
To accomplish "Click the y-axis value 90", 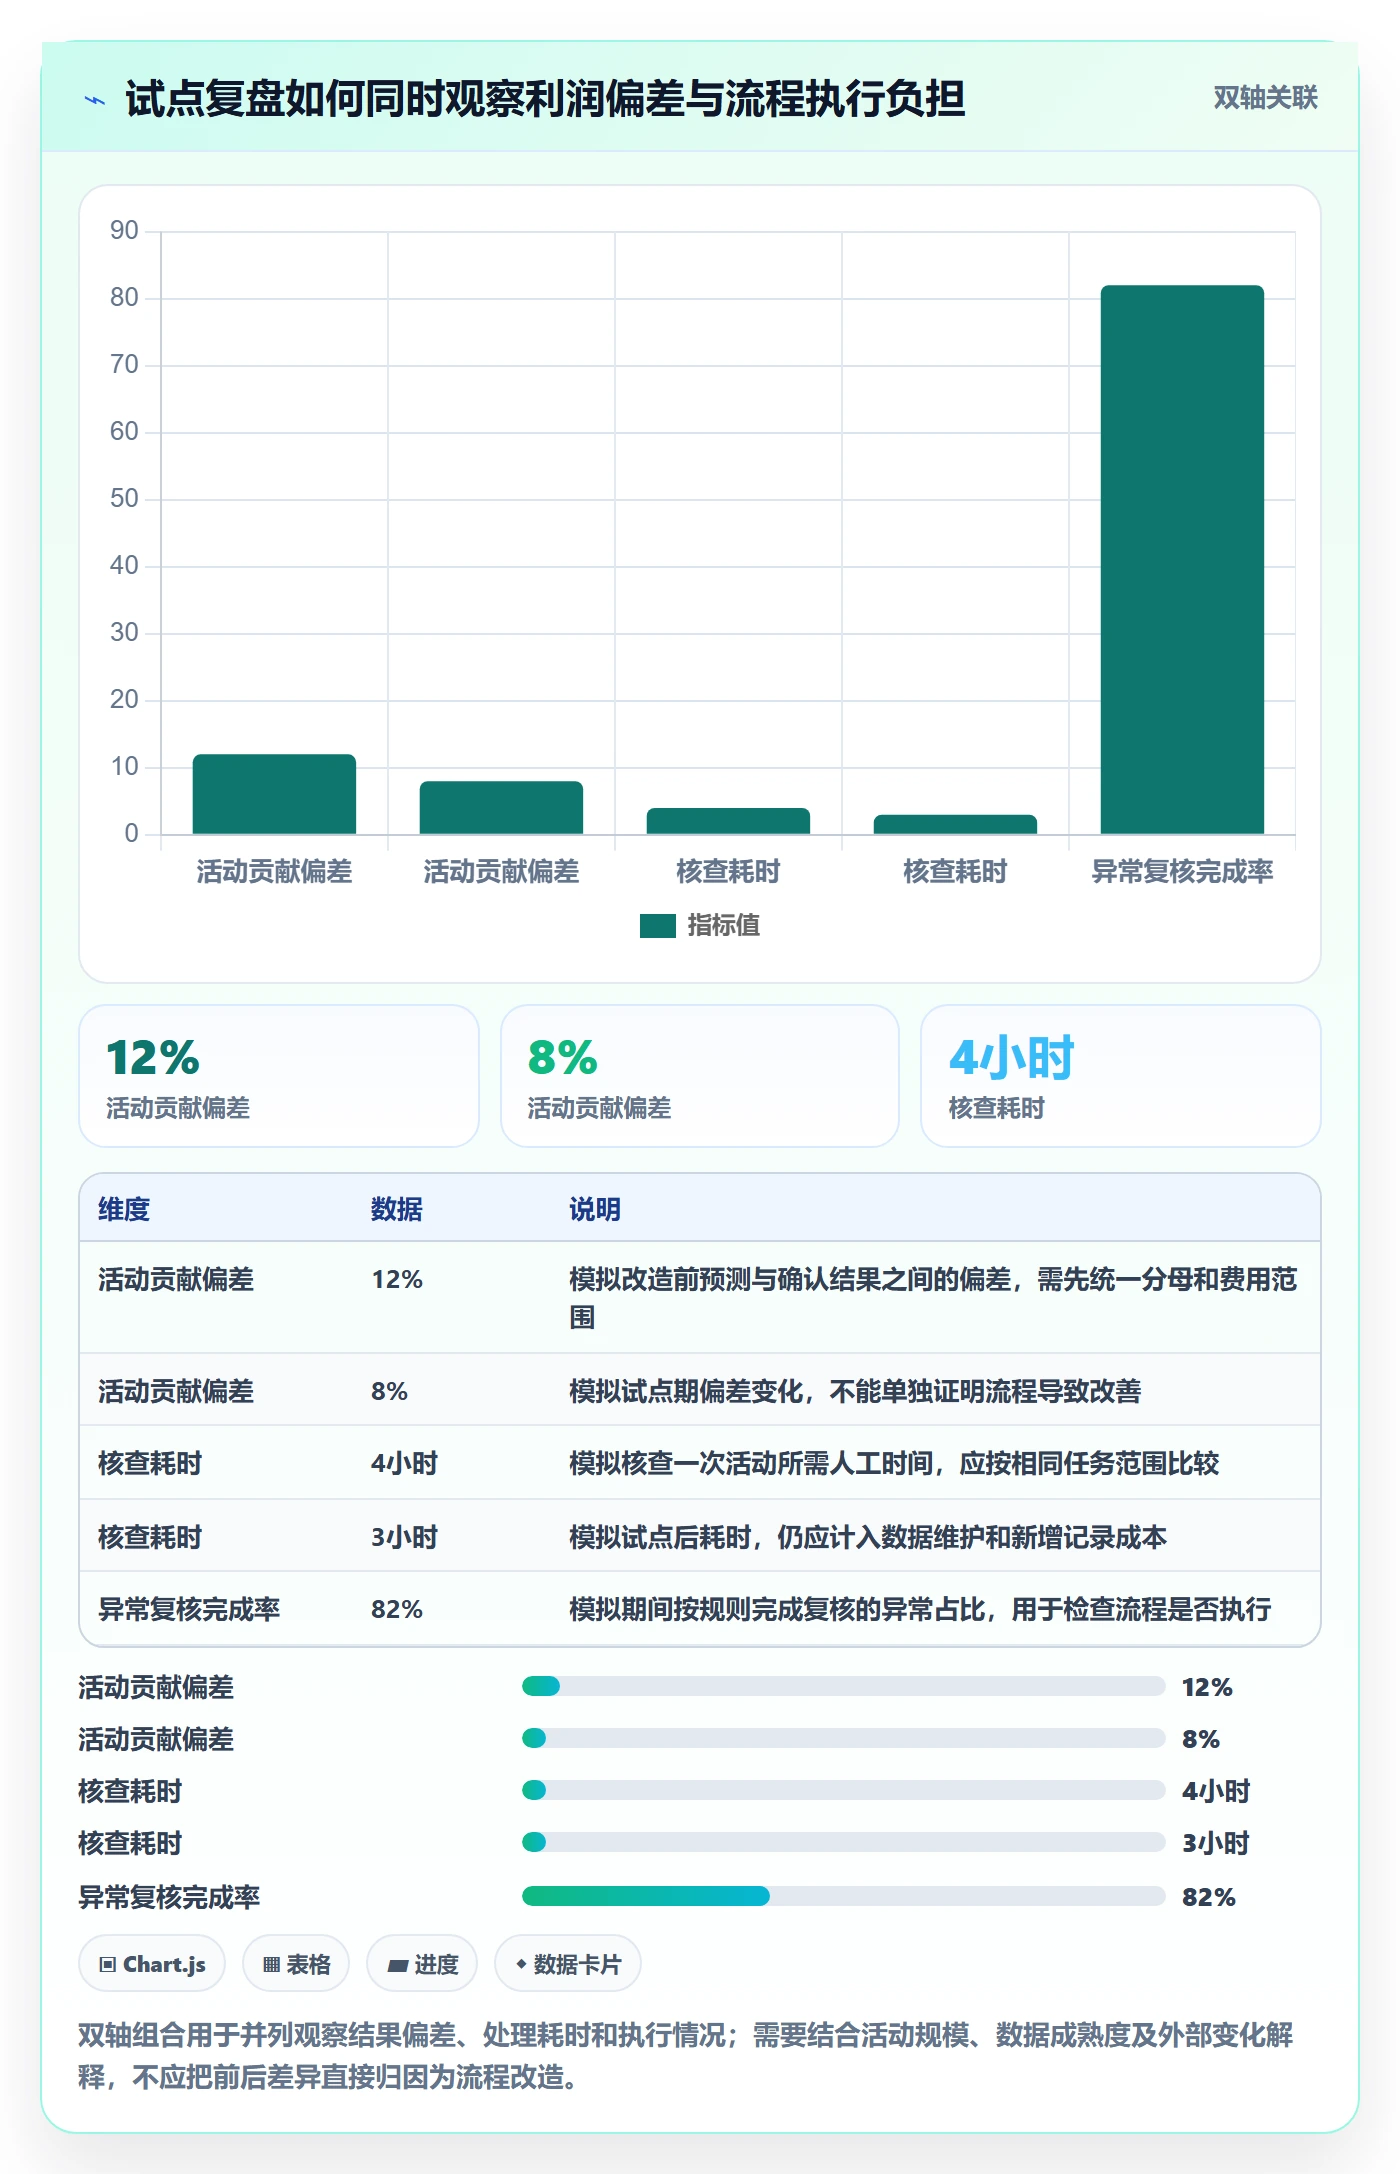I will (124, 231).
